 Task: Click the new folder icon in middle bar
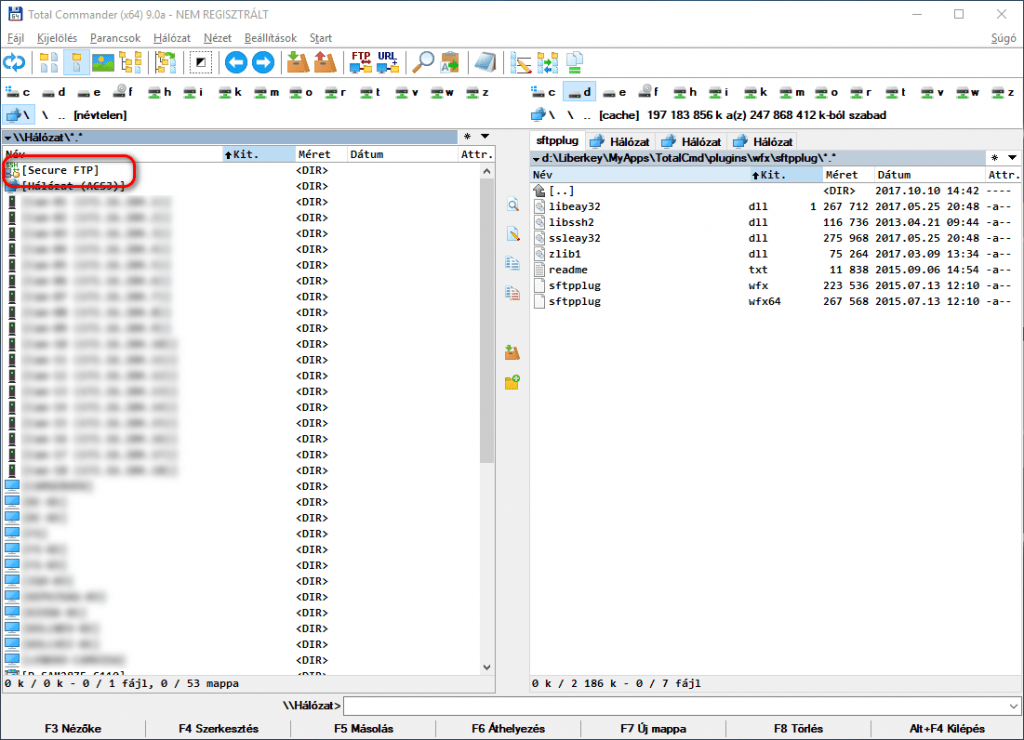point(513,382)
